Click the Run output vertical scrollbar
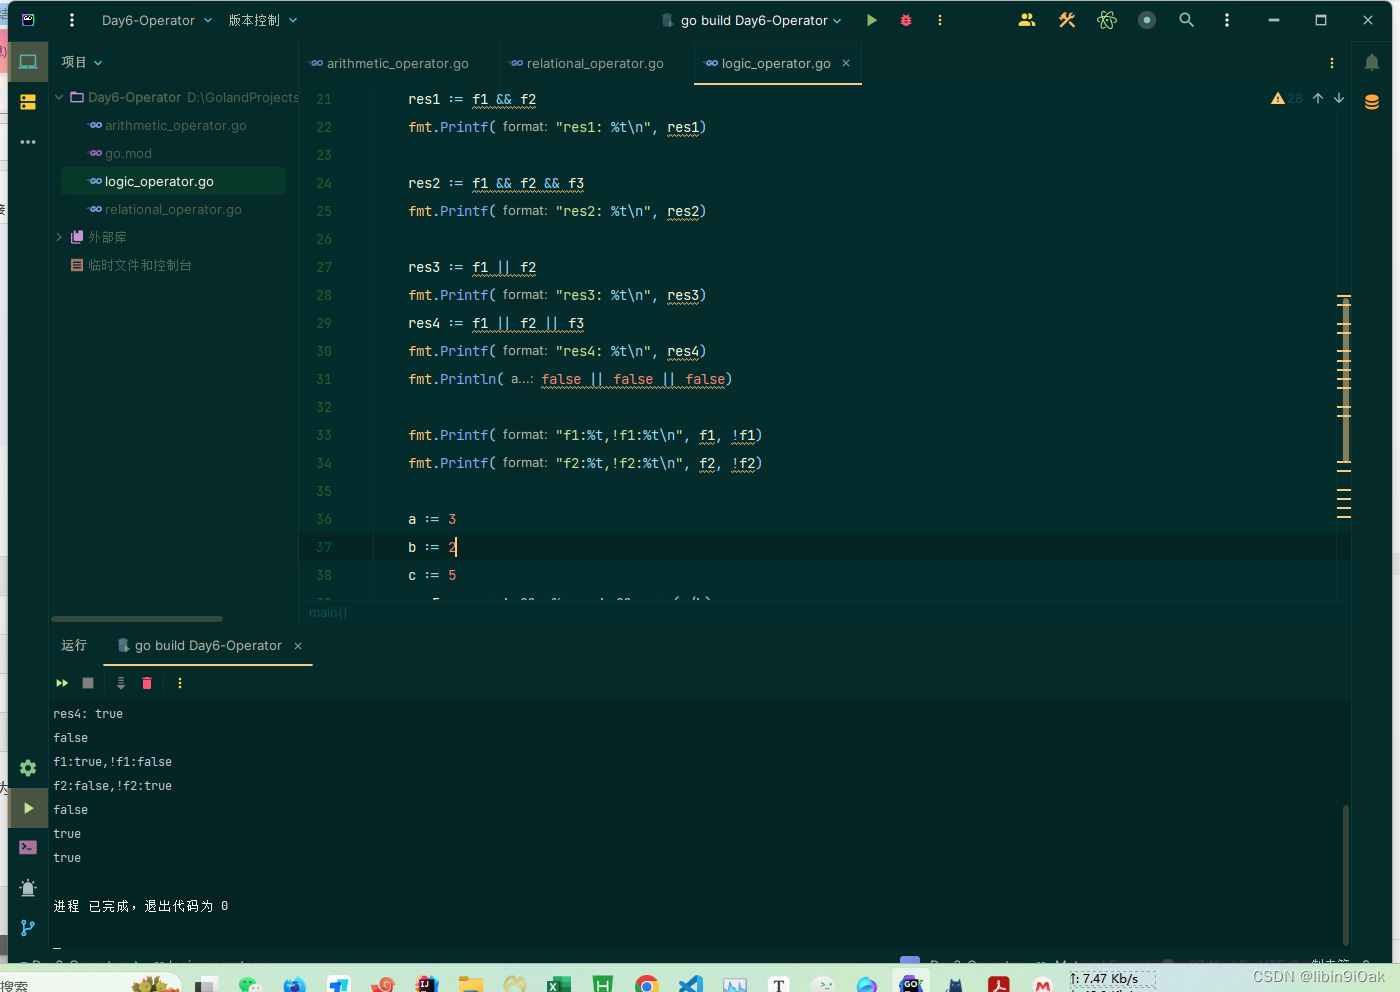Viewport: 1400px width, 992px height. pos(1346,875)
